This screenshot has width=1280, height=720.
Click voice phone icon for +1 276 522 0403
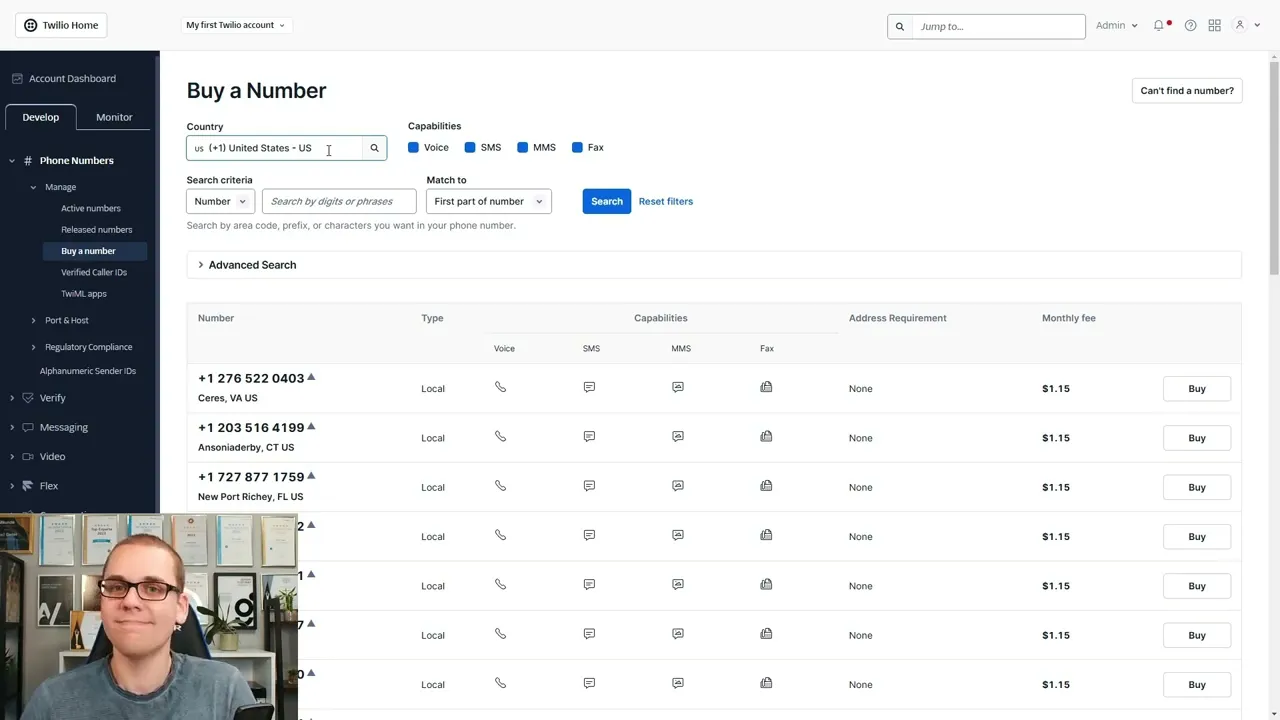[x=501, y=387]
